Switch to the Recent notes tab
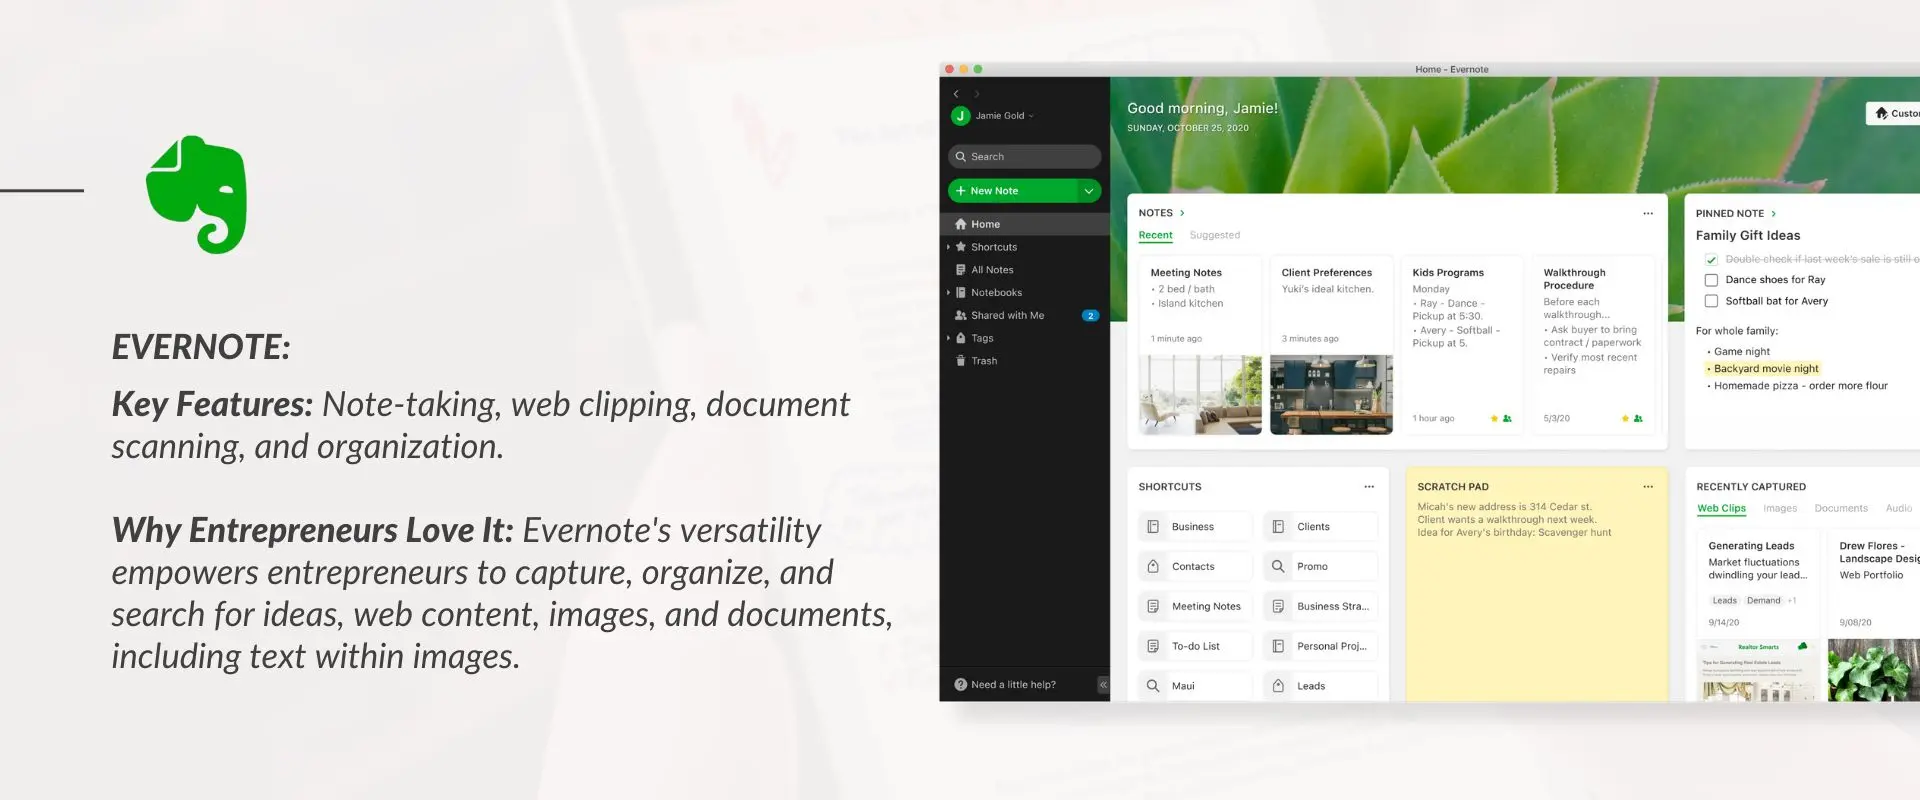1920x800 pixels. [1155, 235]
